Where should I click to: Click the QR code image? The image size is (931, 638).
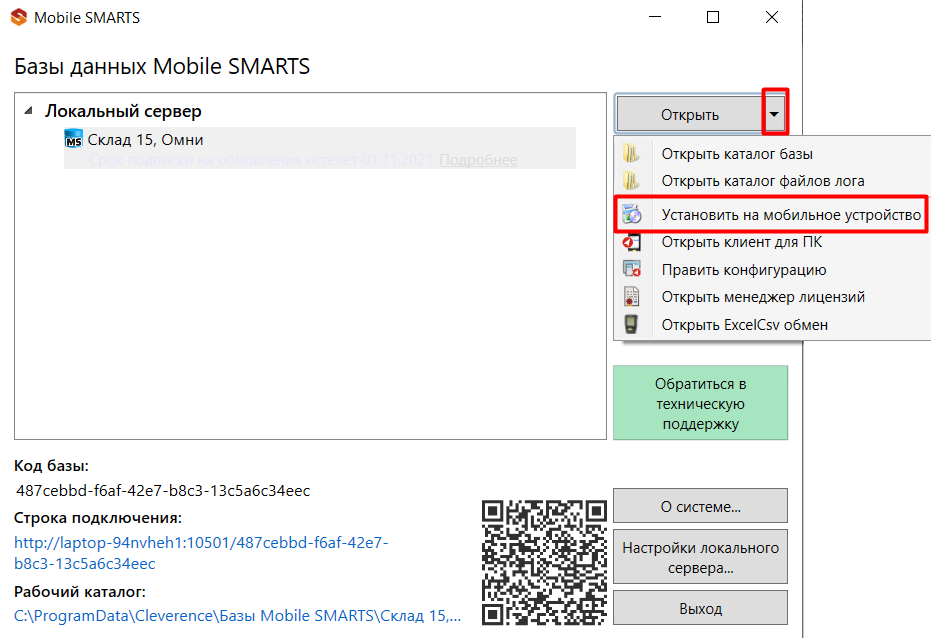[x=544, y=562]
